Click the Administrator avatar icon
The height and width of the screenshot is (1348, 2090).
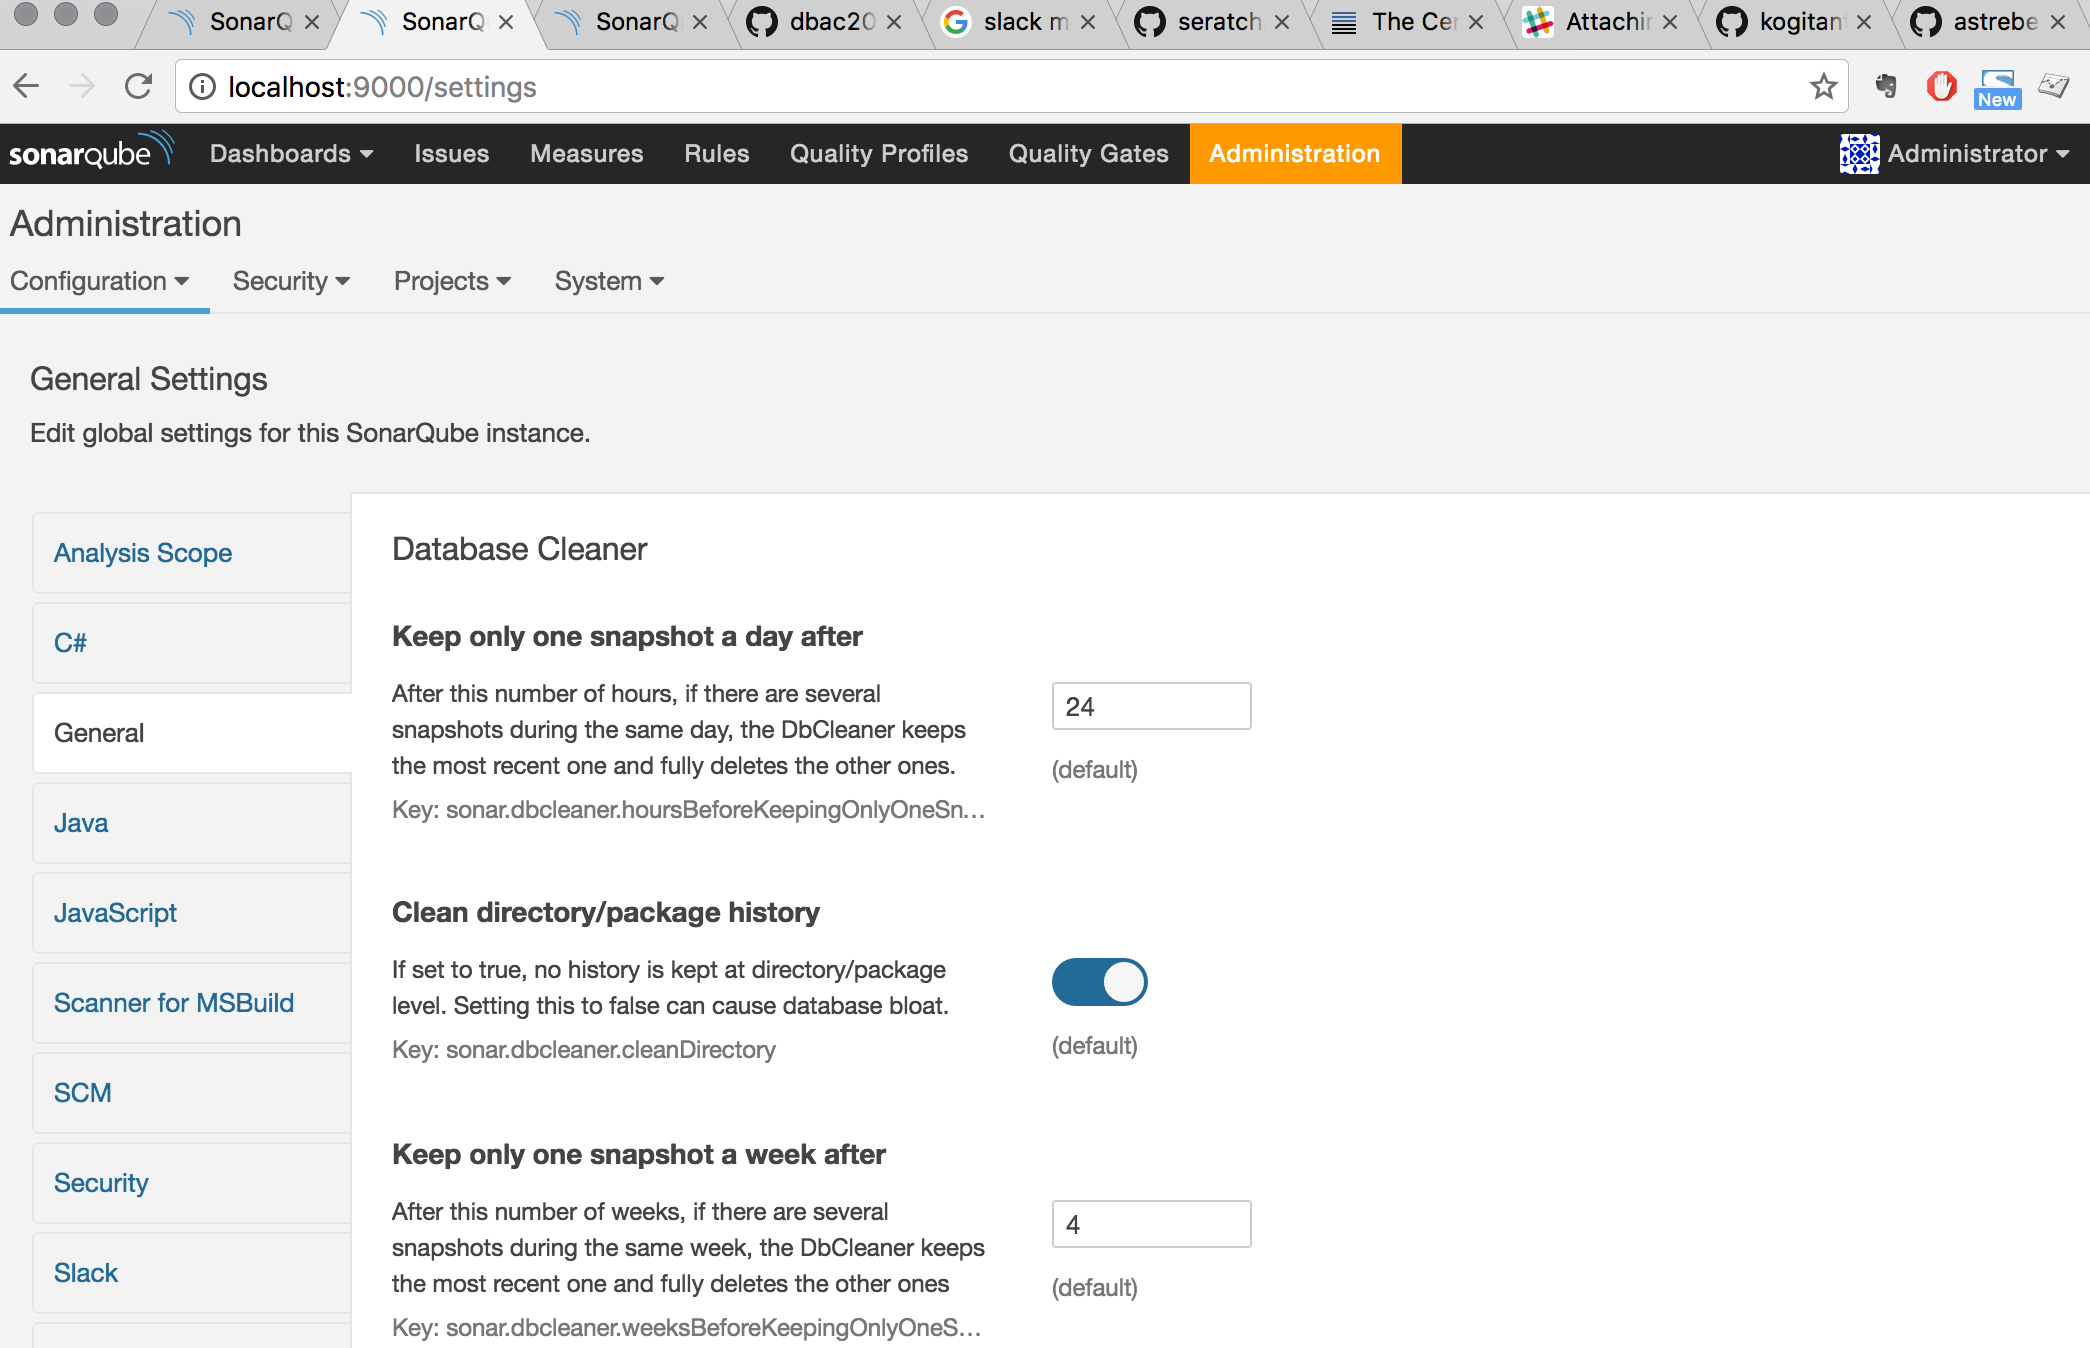1859,153
